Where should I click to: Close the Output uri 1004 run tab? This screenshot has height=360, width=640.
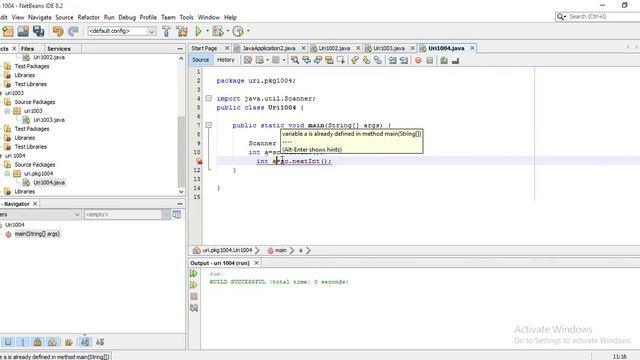[x=256, y=263]
